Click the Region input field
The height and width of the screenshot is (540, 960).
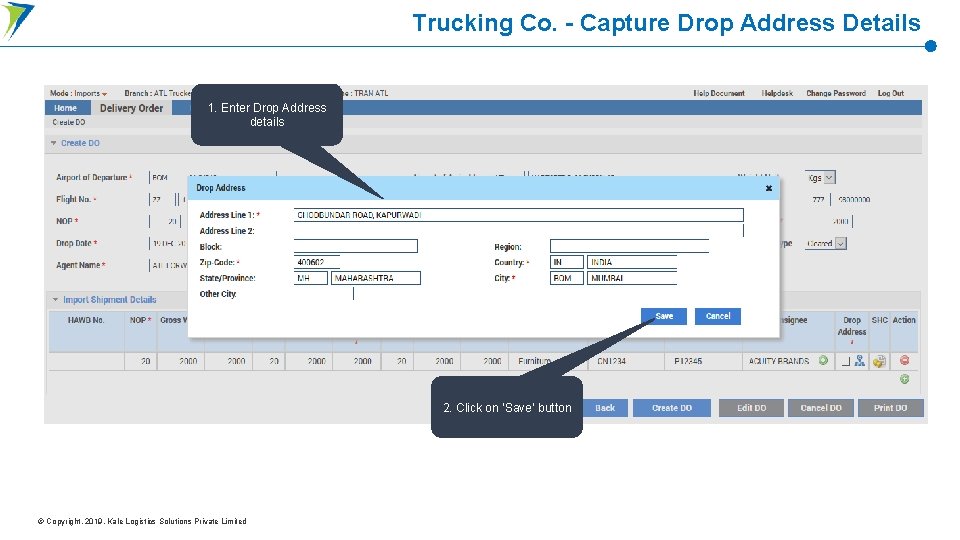pos(629,246)
